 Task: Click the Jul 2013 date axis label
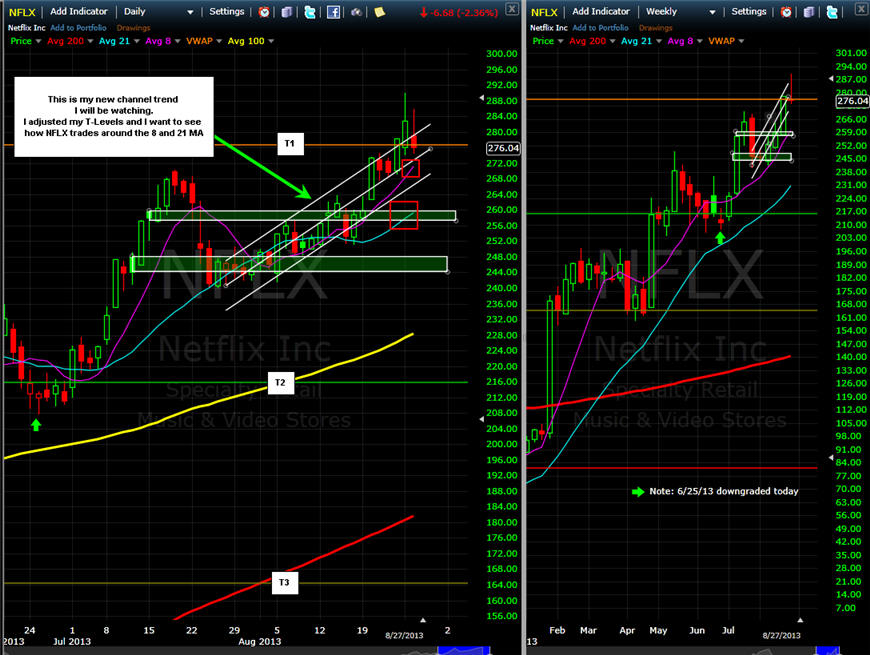(x=72, y=642)
